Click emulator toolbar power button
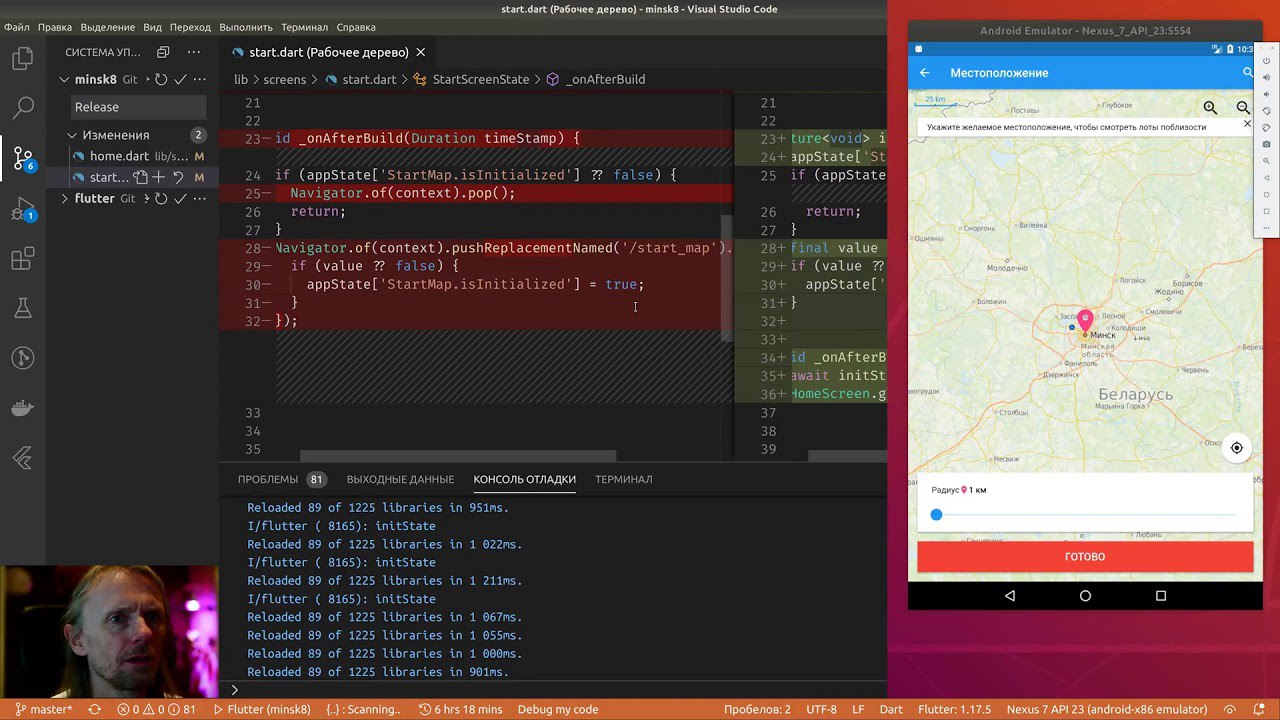 [1267, 61]
